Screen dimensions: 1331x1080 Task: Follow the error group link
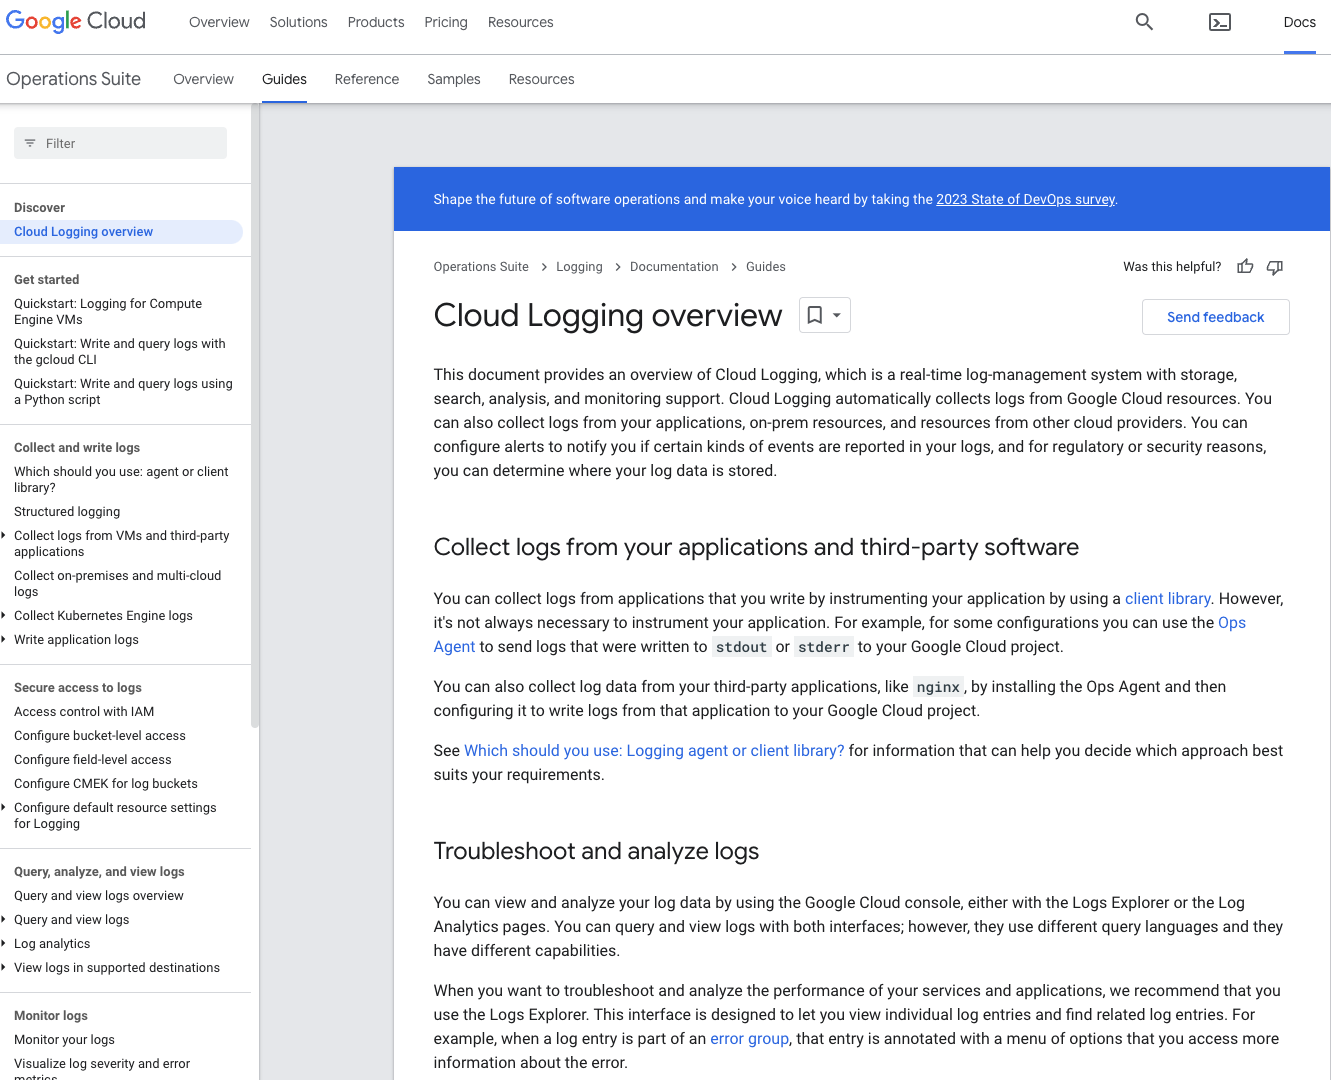pyautogui.click(x=749, y=1038)
